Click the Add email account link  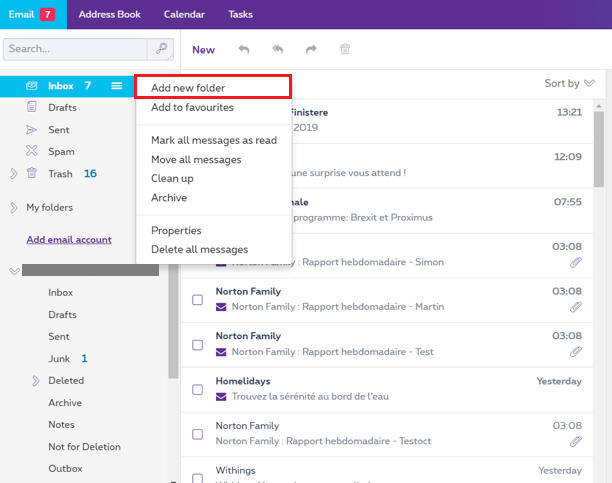[68, 239]
